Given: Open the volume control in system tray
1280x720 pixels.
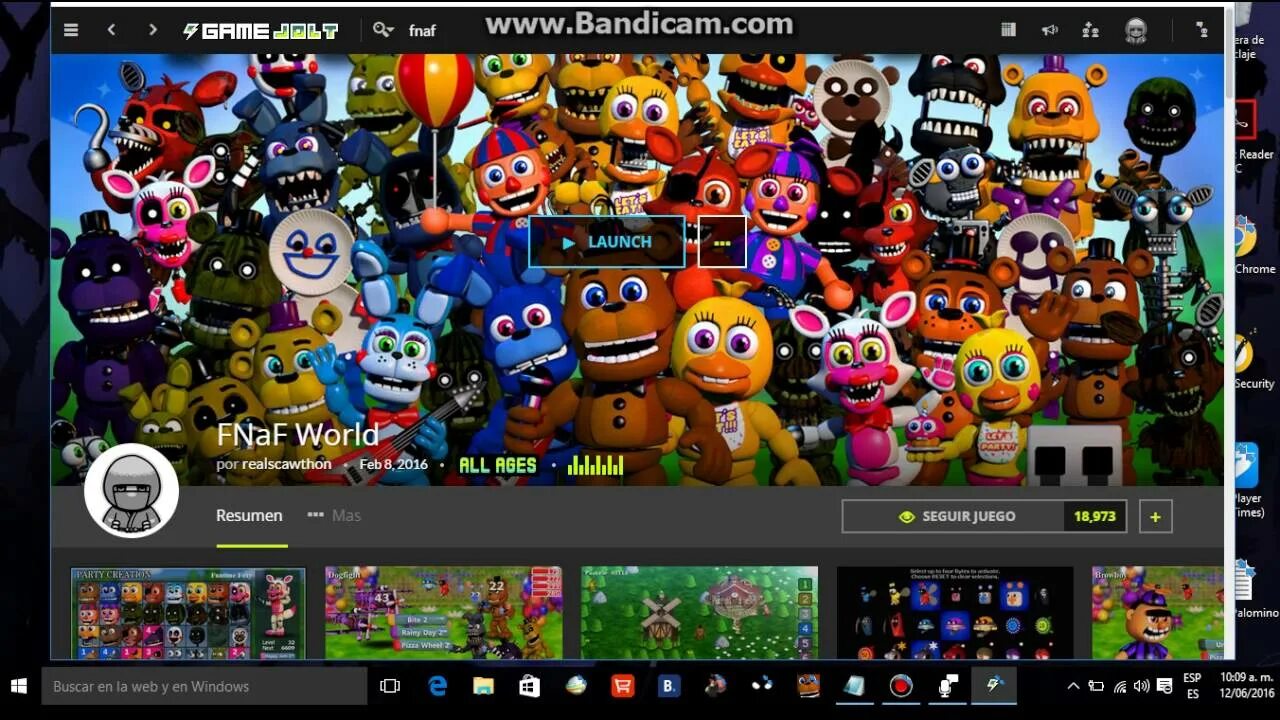Looking at the screenshot, I should [x=1142, y=686].
